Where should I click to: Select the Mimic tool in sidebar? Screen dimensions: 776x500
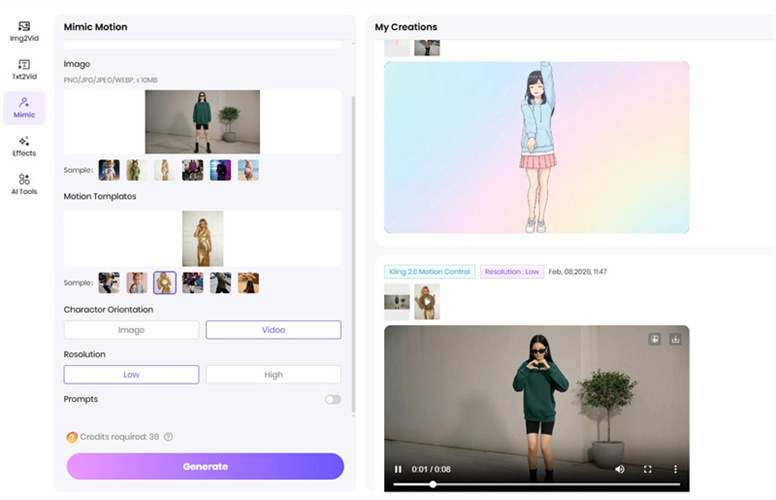24,107
